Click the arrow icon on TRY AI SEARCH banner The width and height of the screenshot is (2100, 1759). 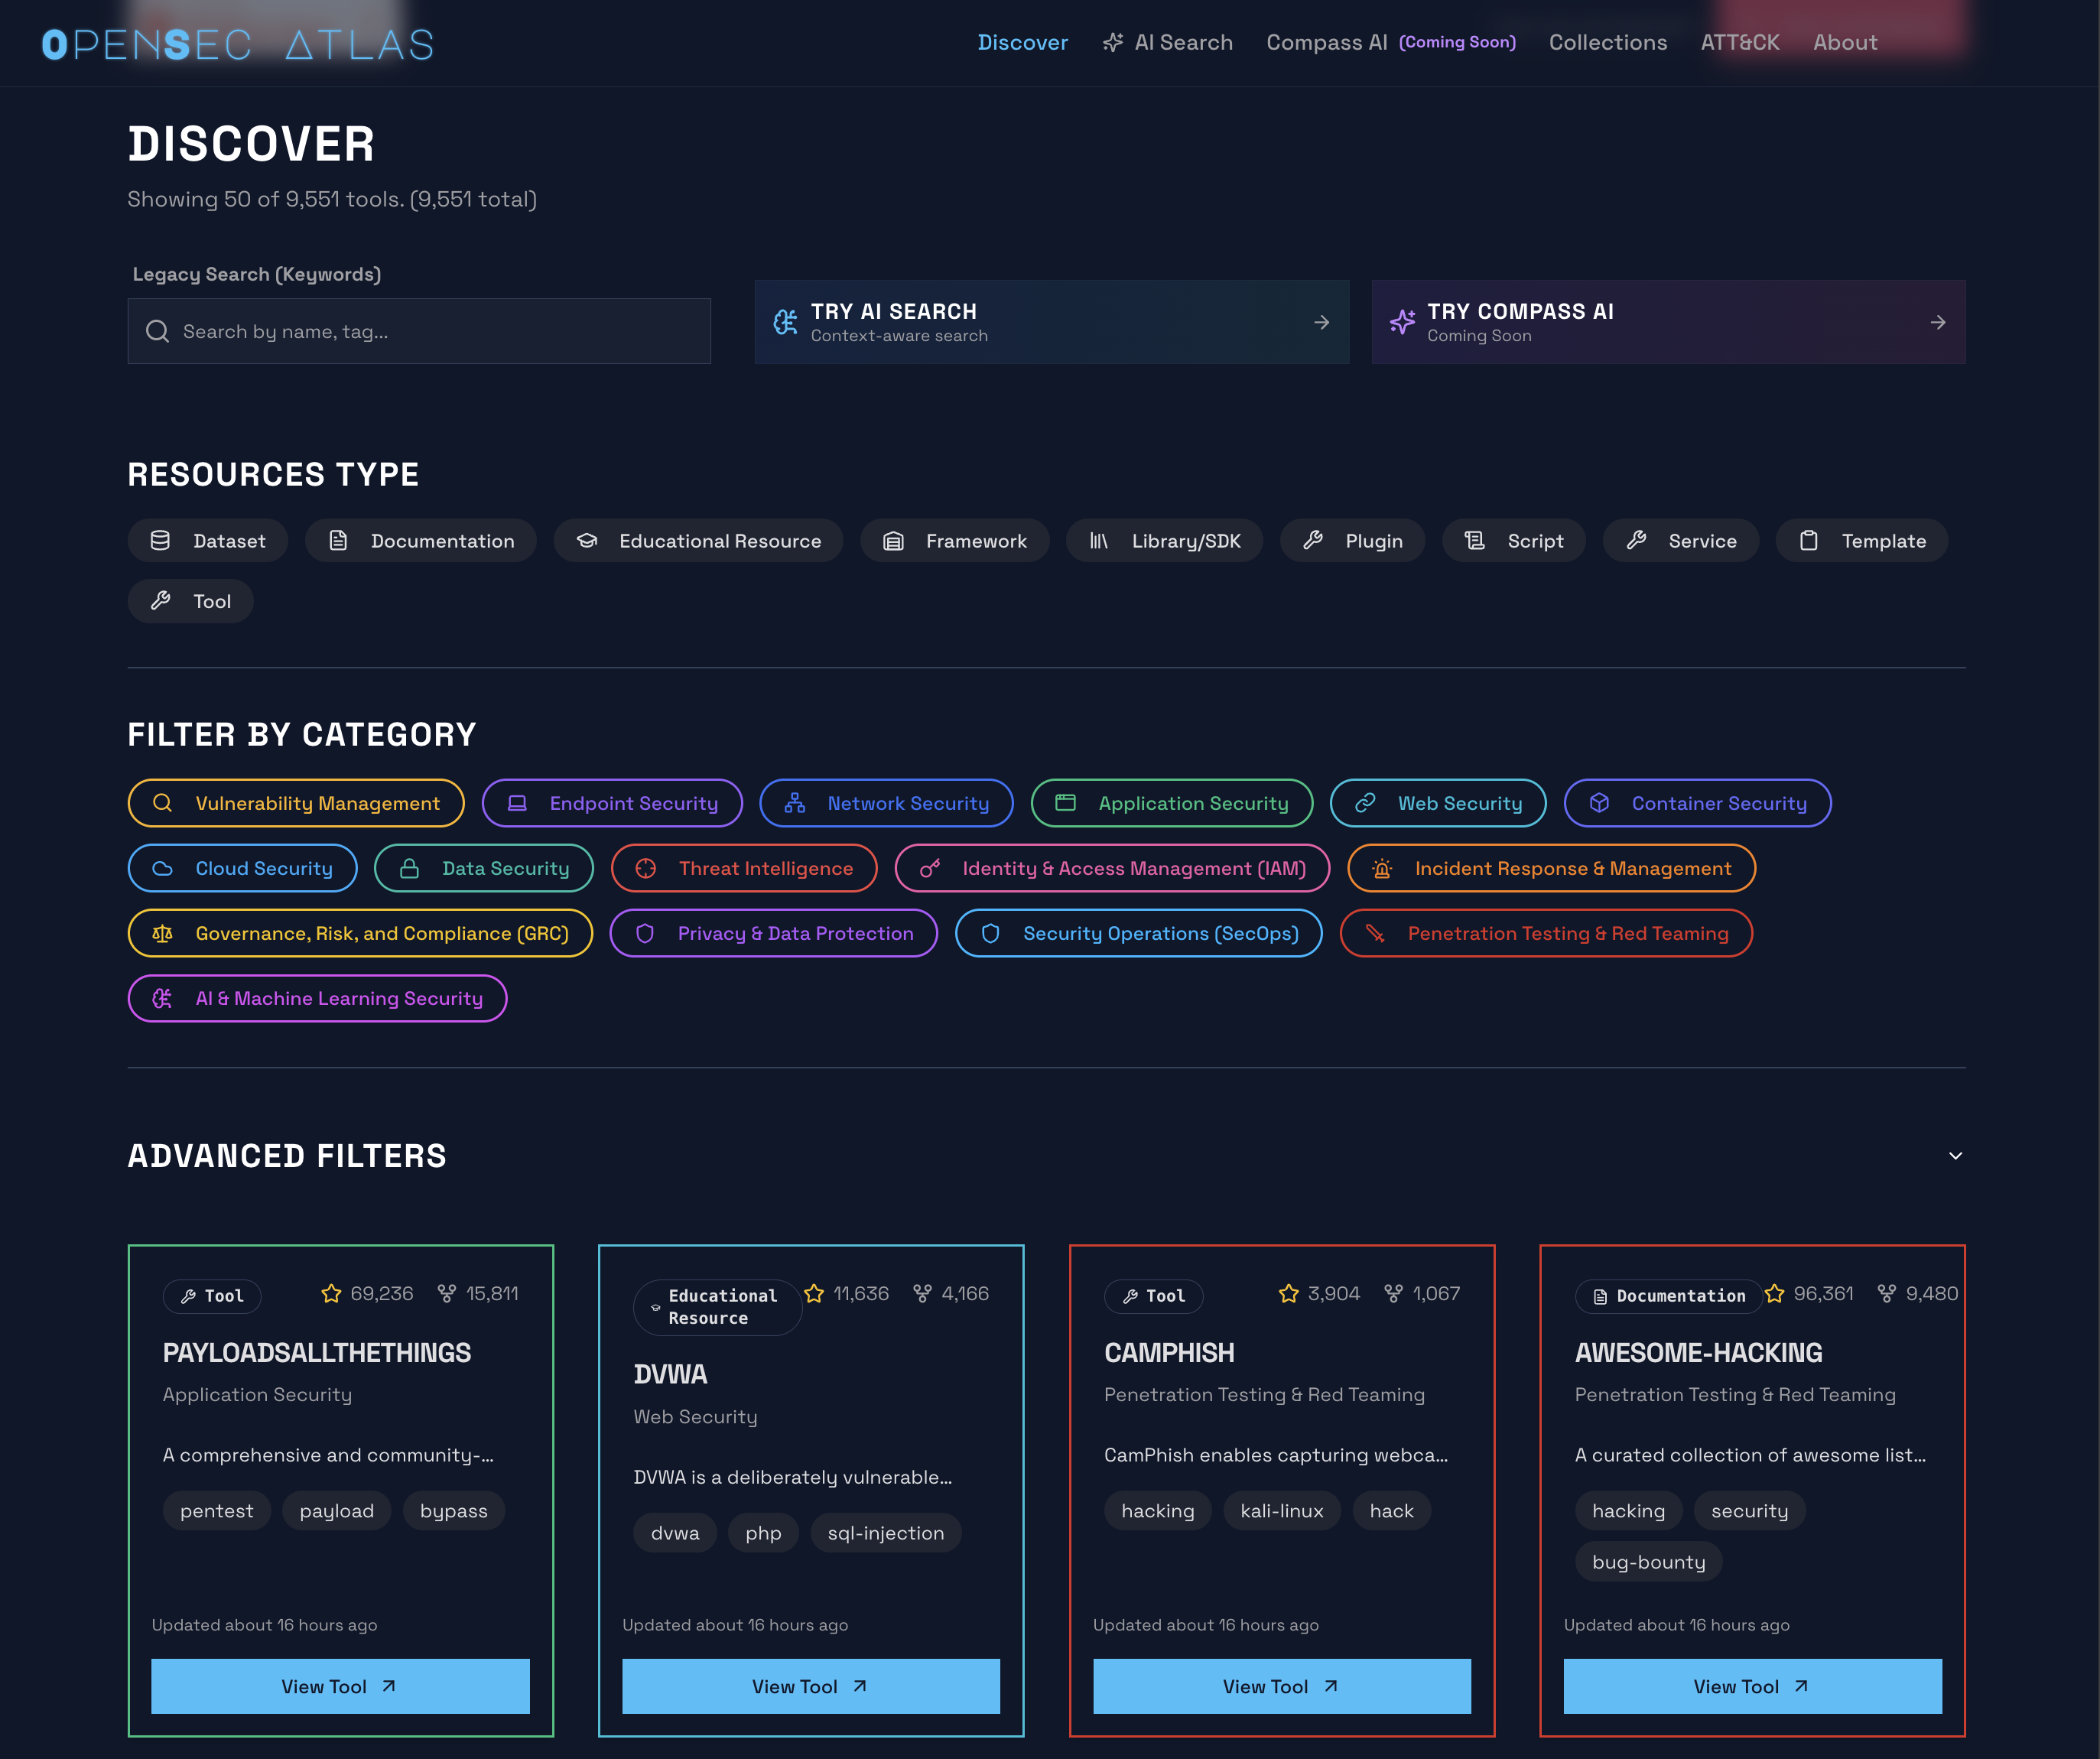tap(1321, 322)
